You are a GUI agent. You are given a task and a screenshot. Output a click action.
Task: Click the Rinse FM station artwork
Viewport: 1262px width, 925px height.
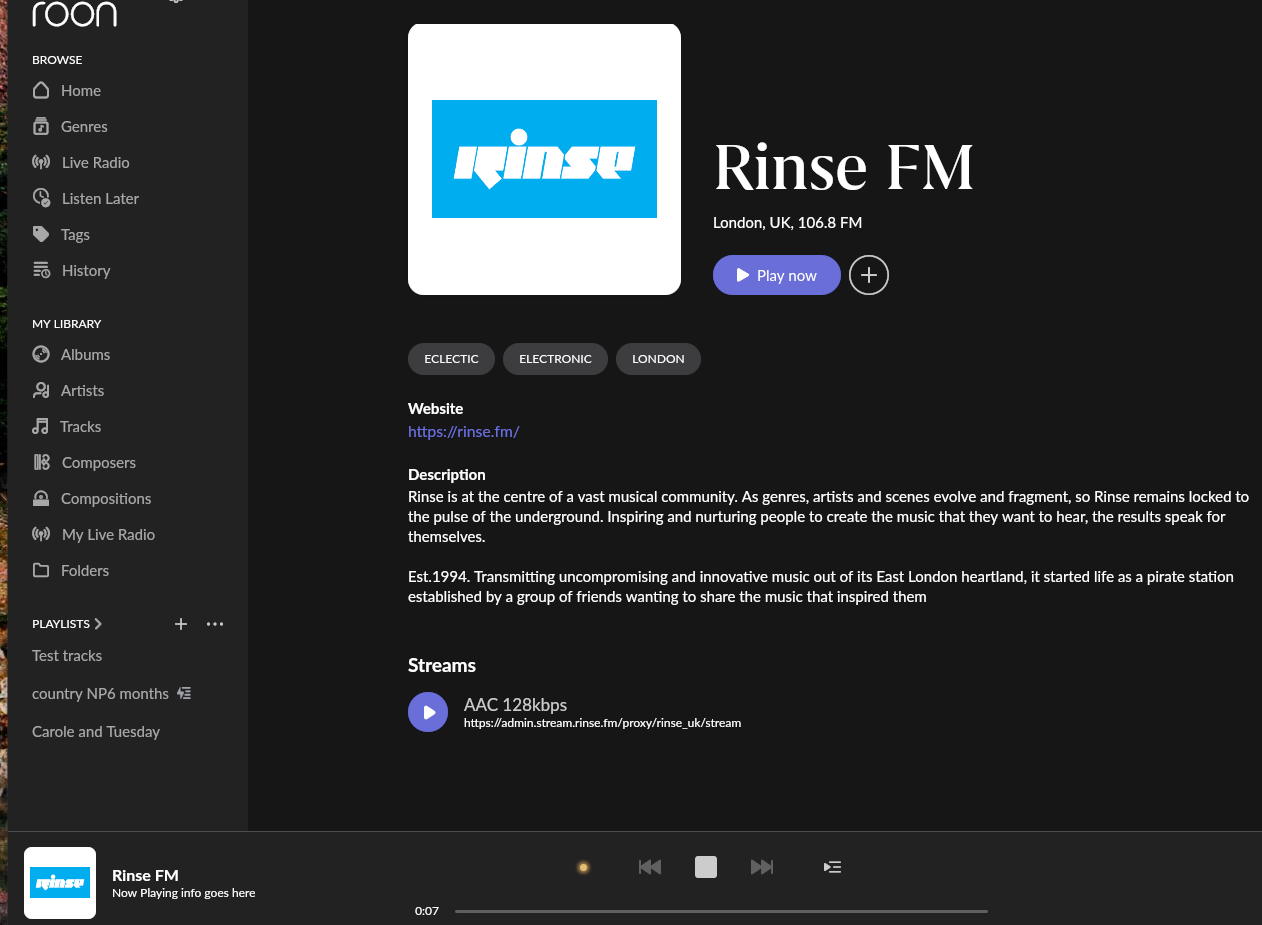tap(544, 159)
